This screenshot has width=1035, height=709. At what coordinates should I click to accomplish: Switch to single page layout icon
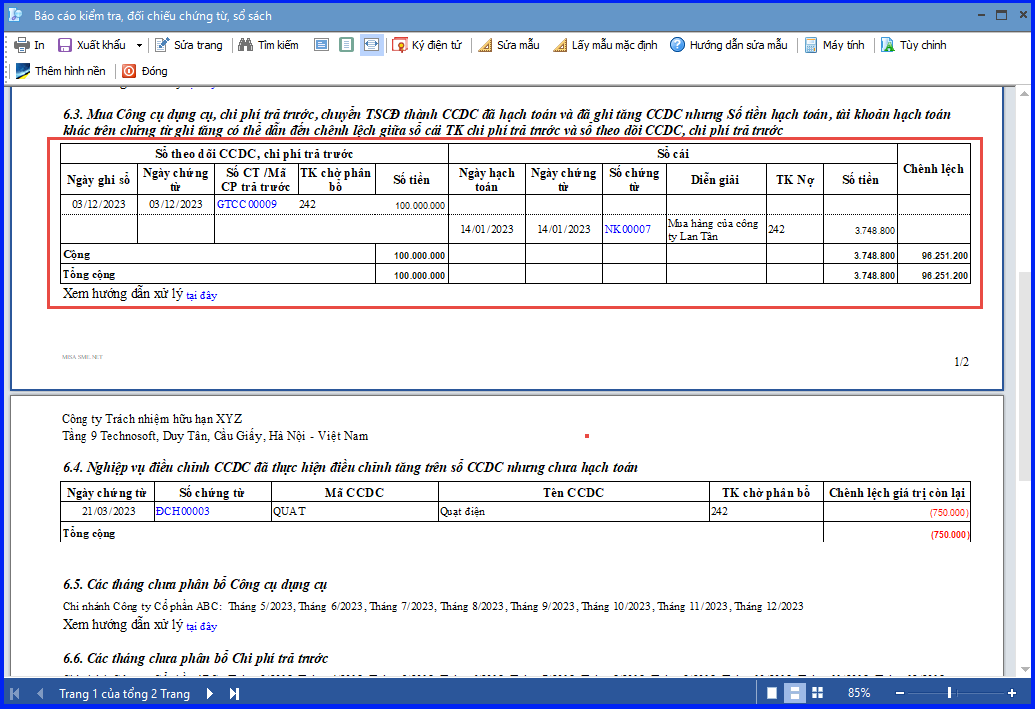[x=772, y=693]
